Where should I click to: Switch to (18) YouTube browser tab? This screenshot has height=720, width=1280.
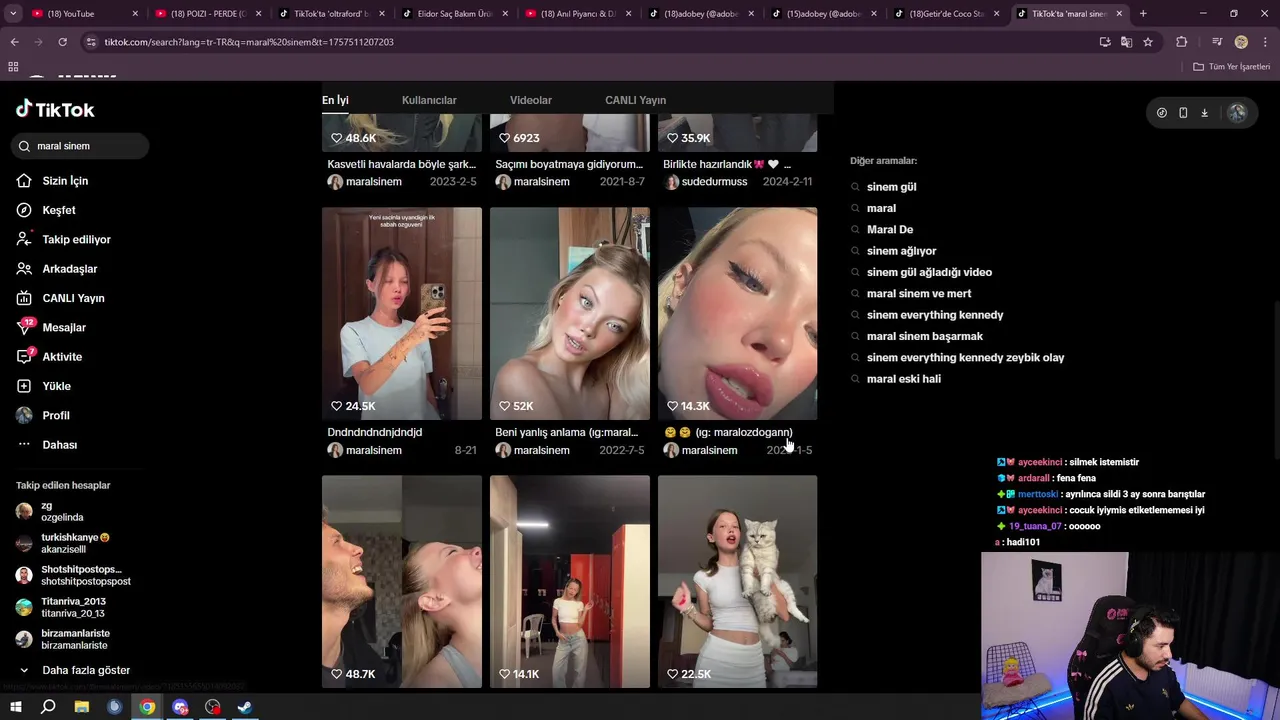point(82,14)
